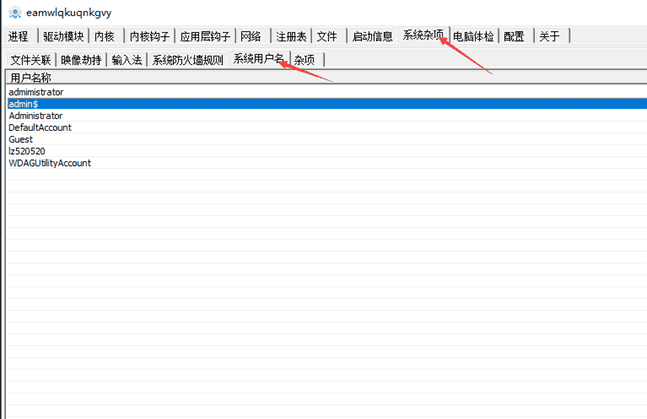Select the highlighted admin$ user row
This screenshot has height=419, width=647.
23,104
